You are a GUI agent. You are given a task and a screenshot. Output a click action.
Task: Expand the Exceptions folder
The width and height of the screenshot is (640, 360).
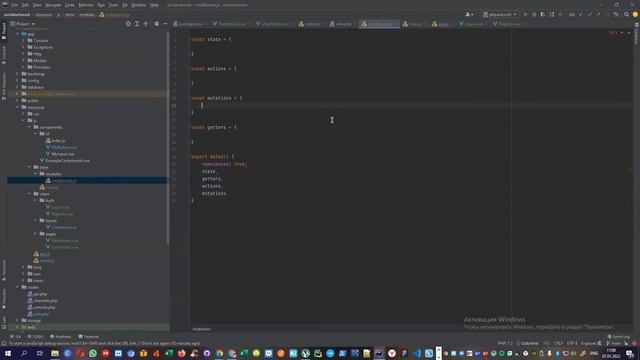[x=23, y=47]
